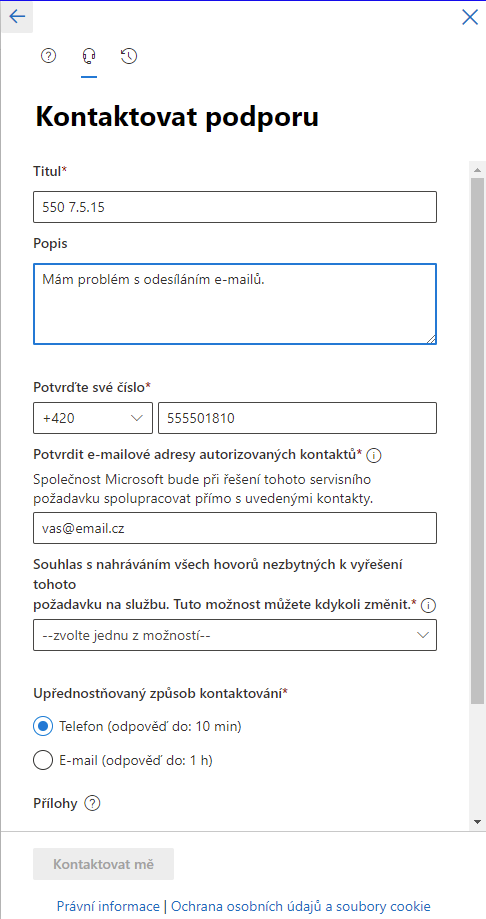Click help icon next to Přílohy

coord(92,803)
